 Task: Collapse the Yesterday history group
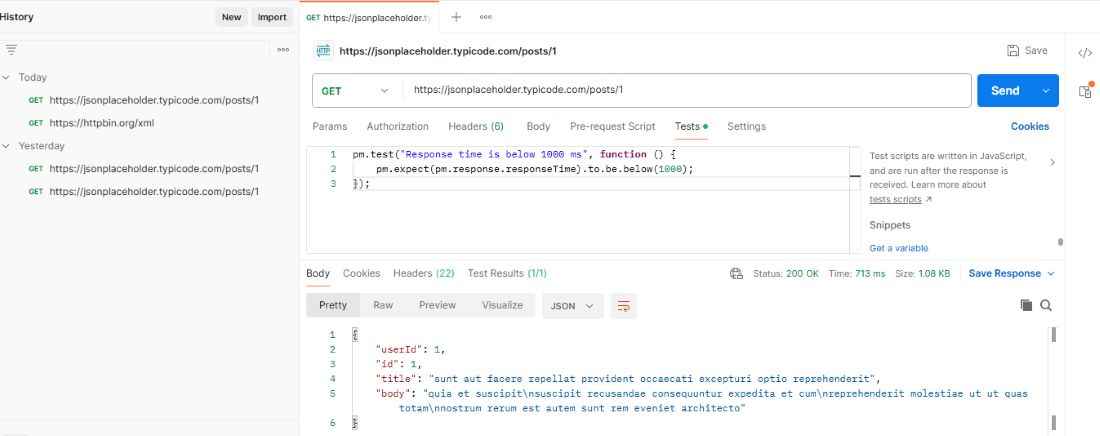(6, 146)
